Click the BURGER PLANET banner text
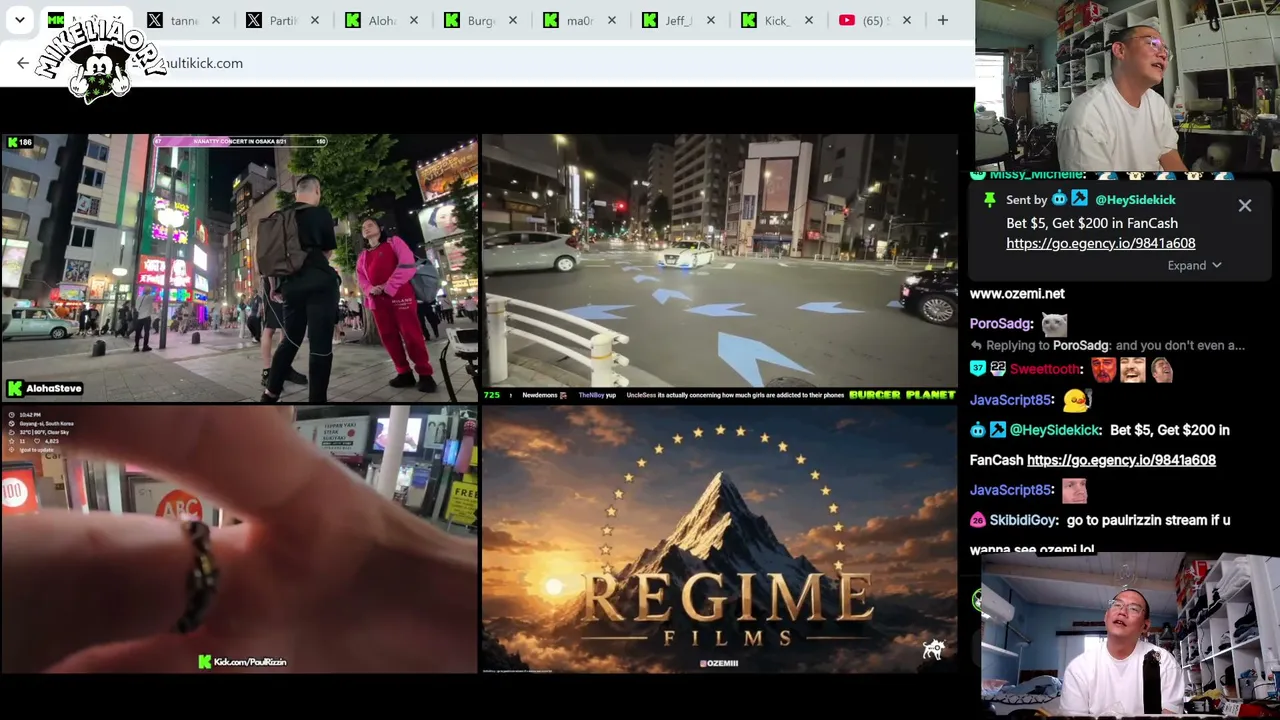 pos(902,395)
